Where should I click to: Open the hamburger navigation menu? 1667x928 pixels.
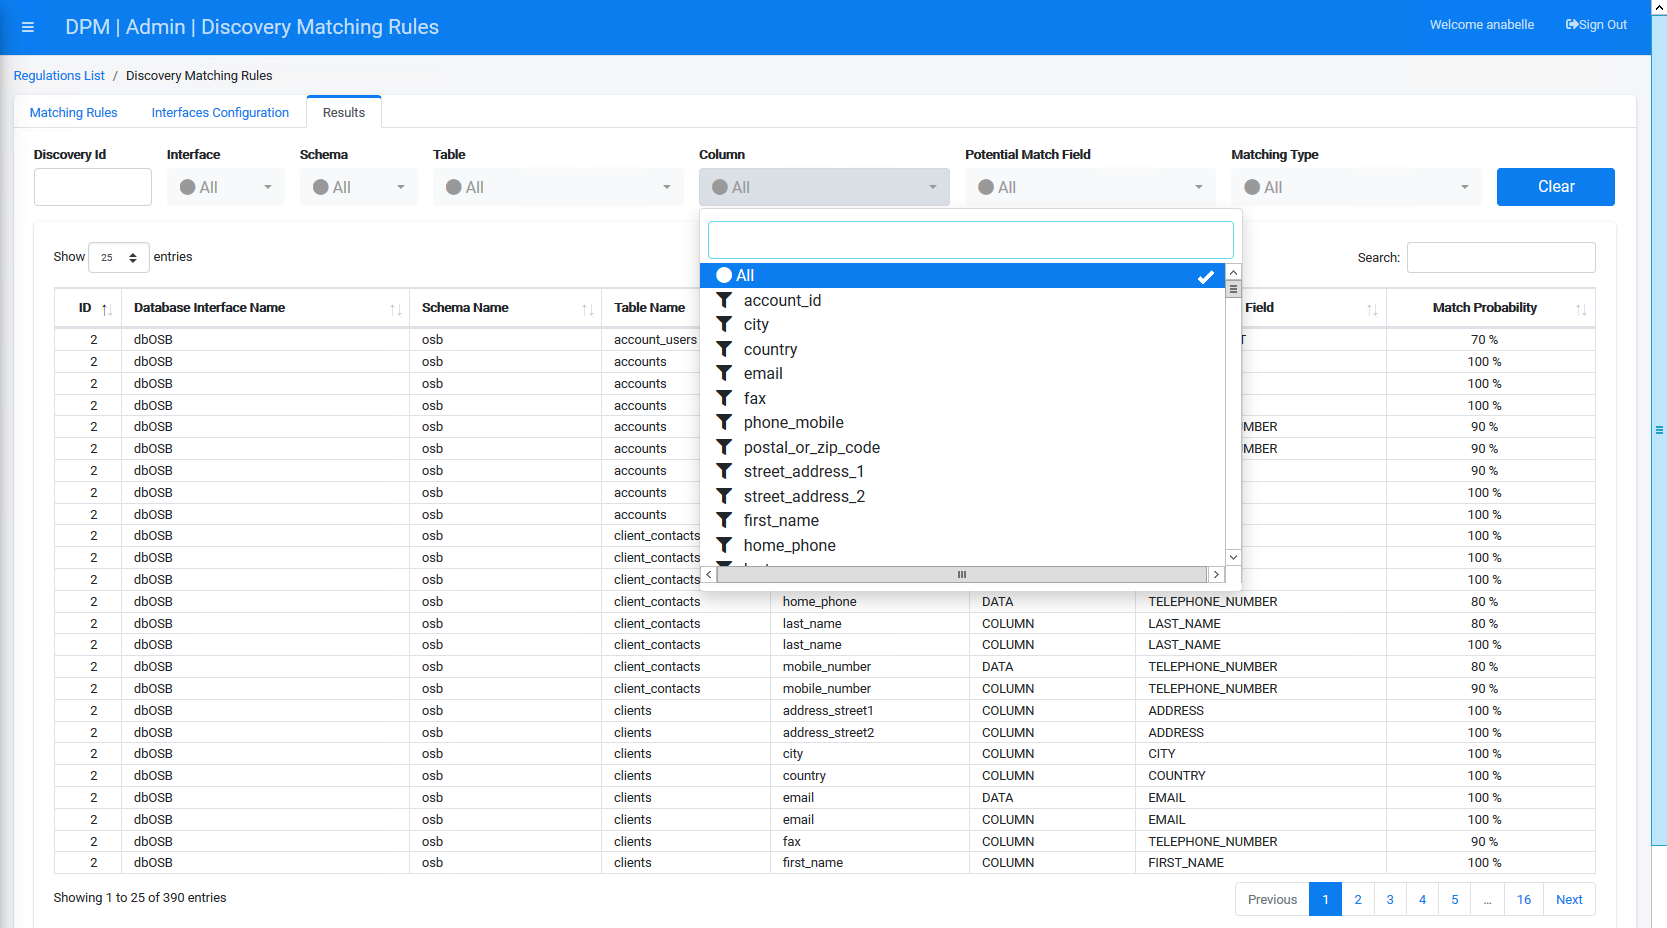(28, 27)
